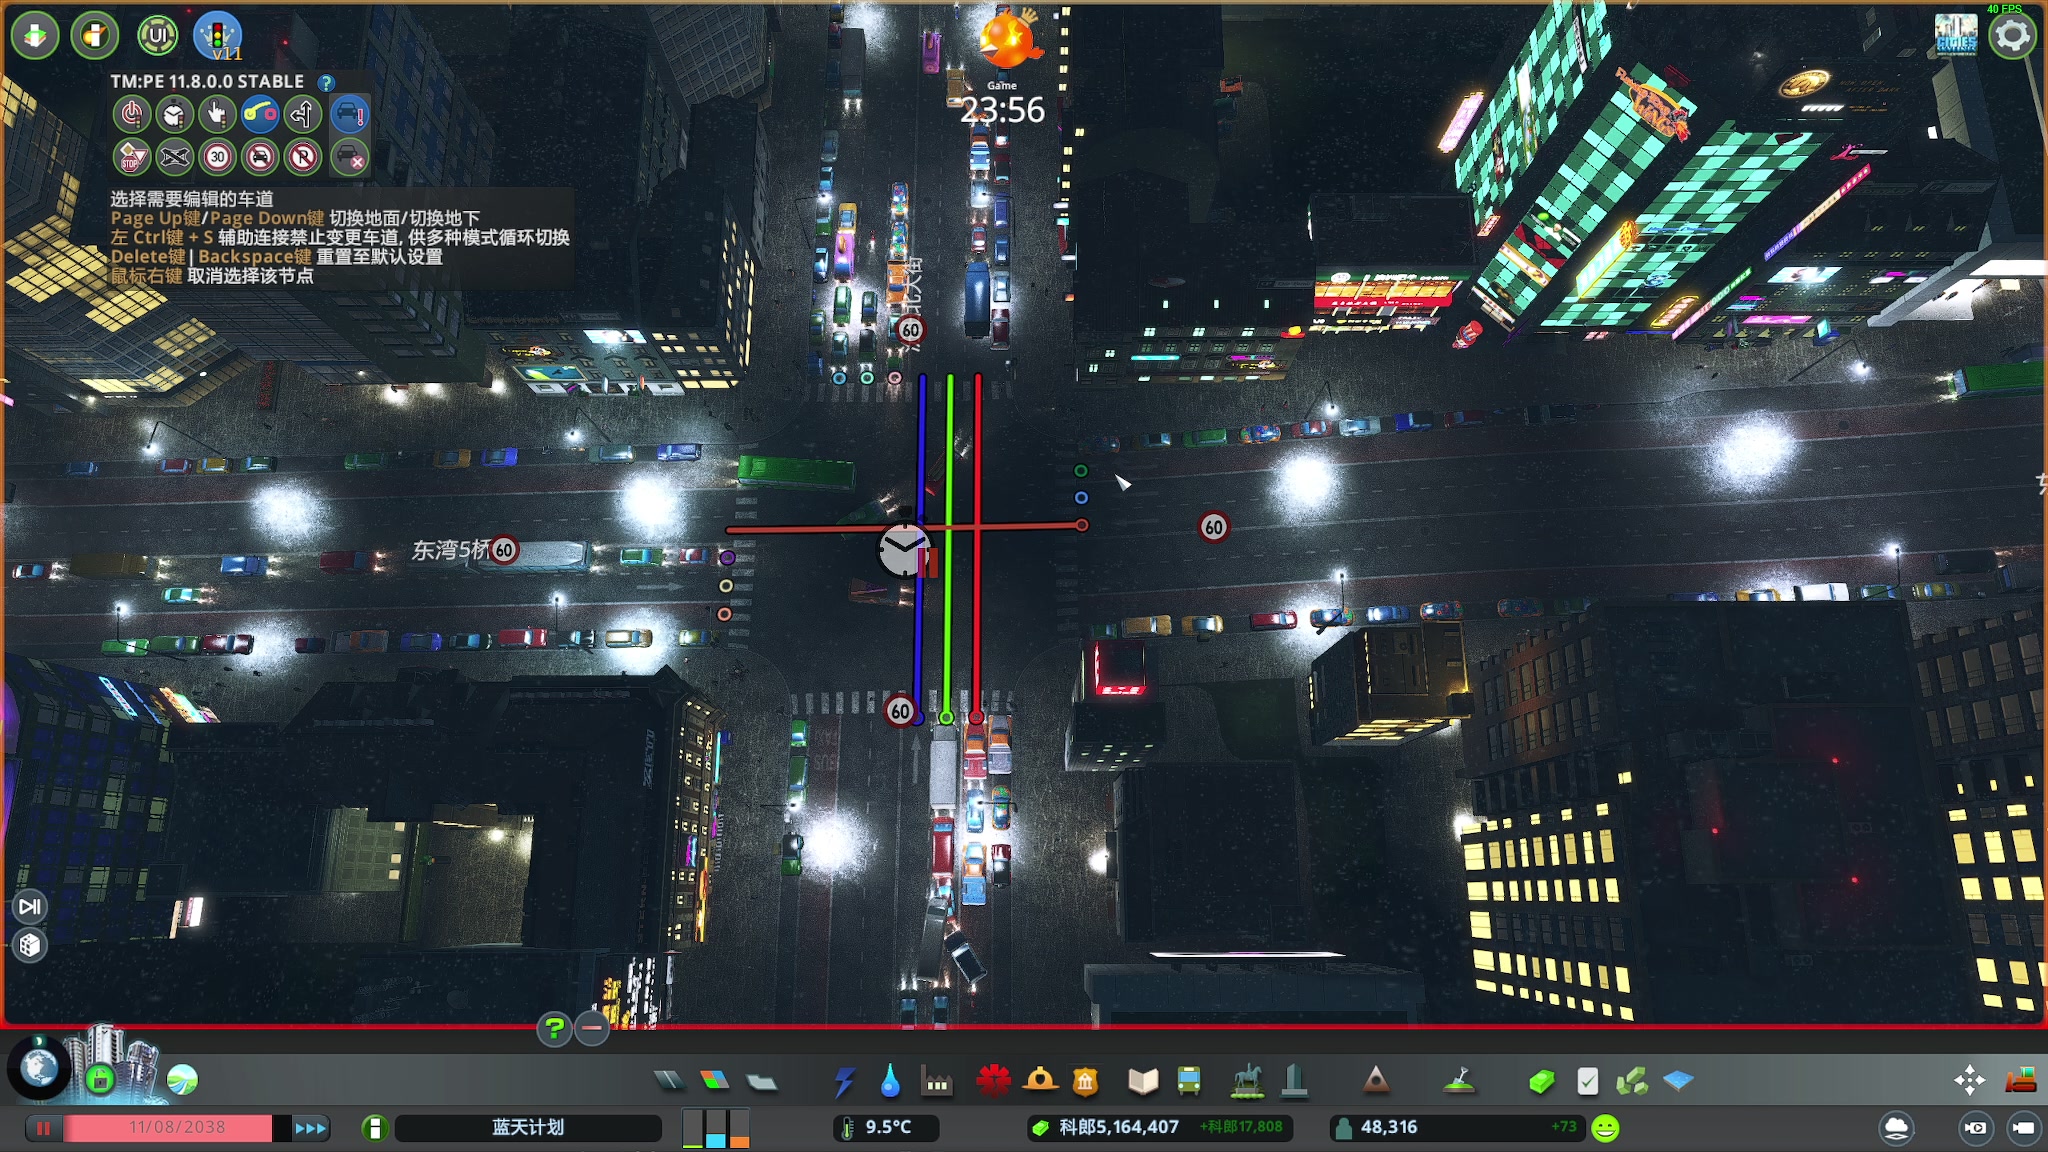Open the game options gear menu
This screenshot has height=1152, width=2048.
2011,36
